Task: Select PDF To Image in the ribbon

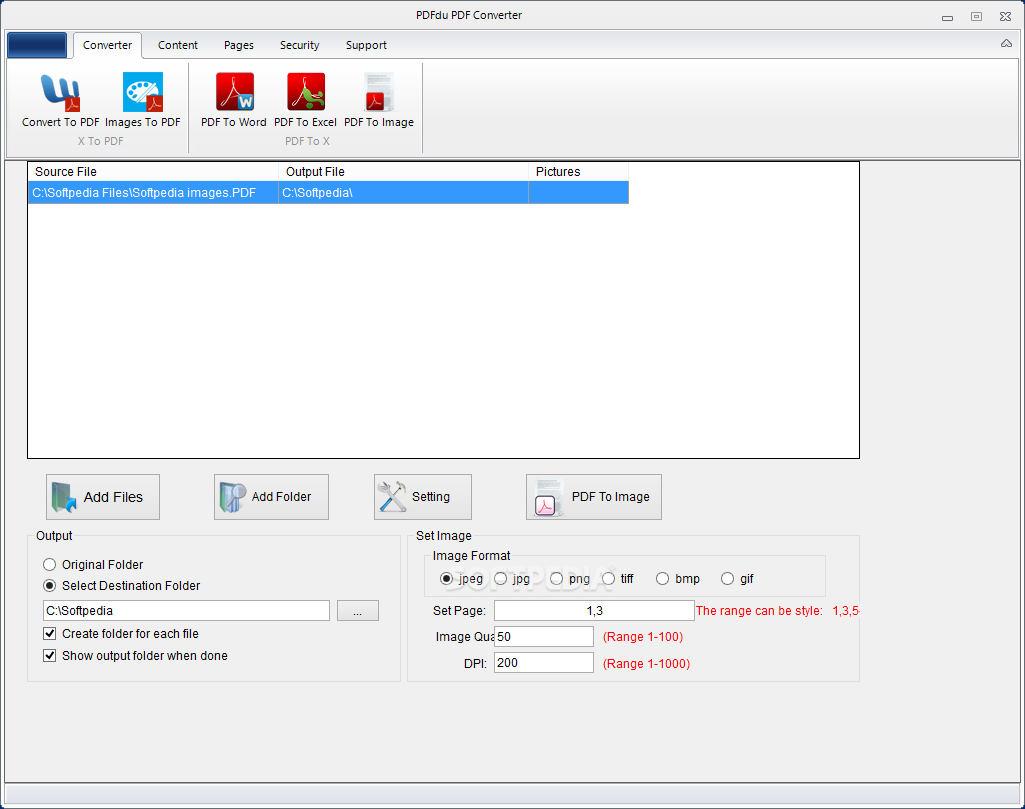Action: [379, 100]
